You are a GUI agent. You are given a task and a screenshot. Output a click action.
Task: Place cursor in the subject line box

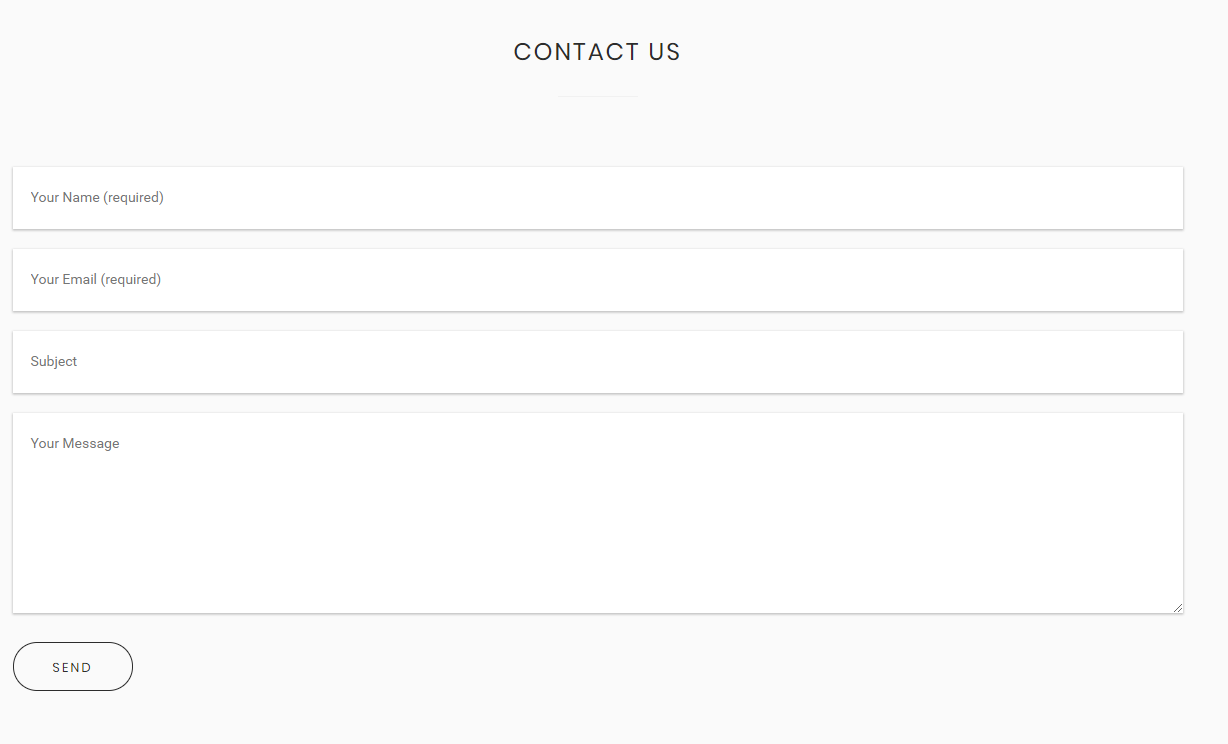pyautogui.click(x=597, y=362)
